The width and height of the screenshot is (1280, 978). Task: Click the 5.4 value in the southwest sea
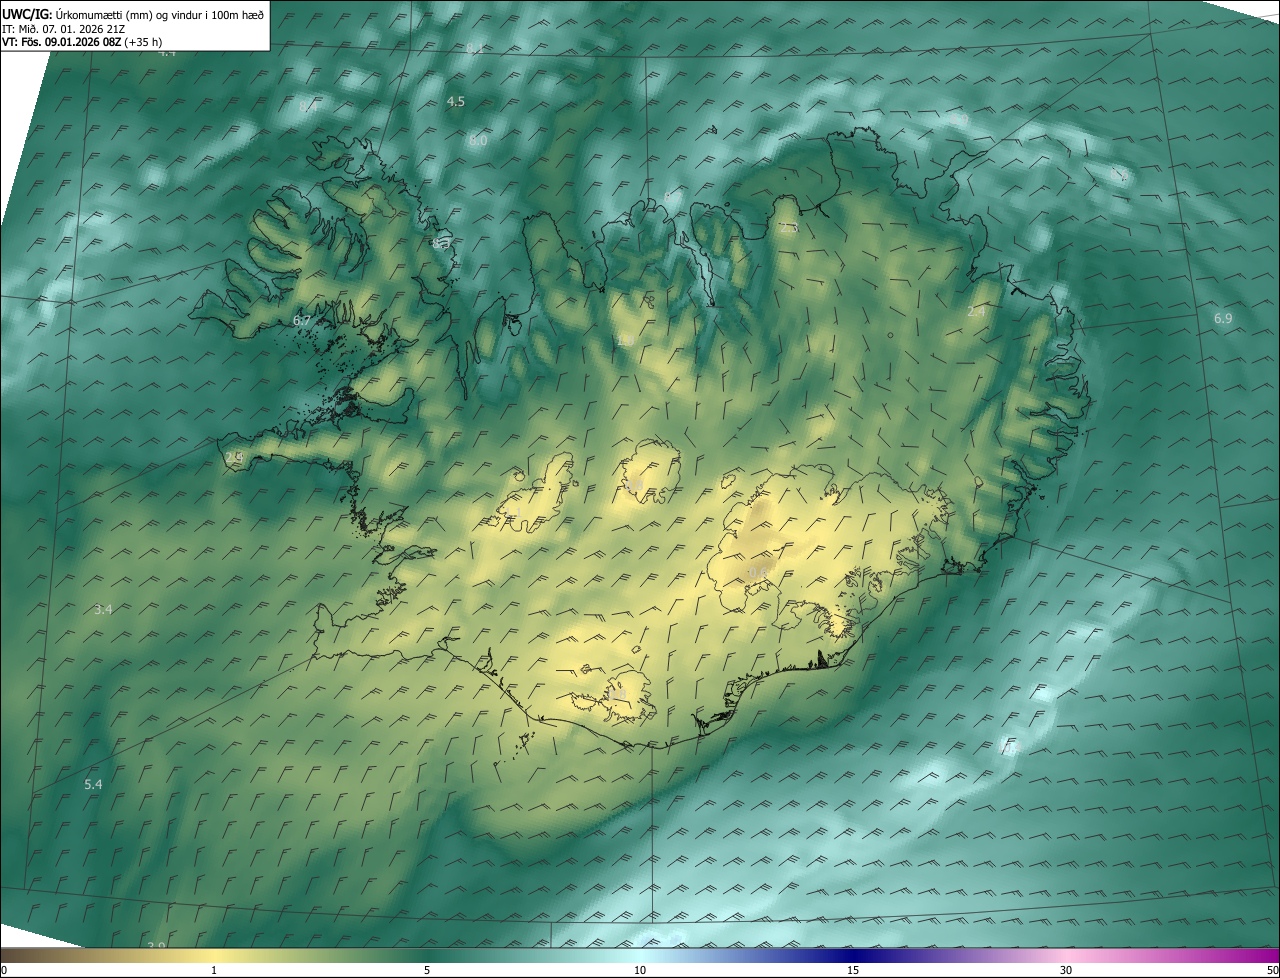(x=93, y=785)
